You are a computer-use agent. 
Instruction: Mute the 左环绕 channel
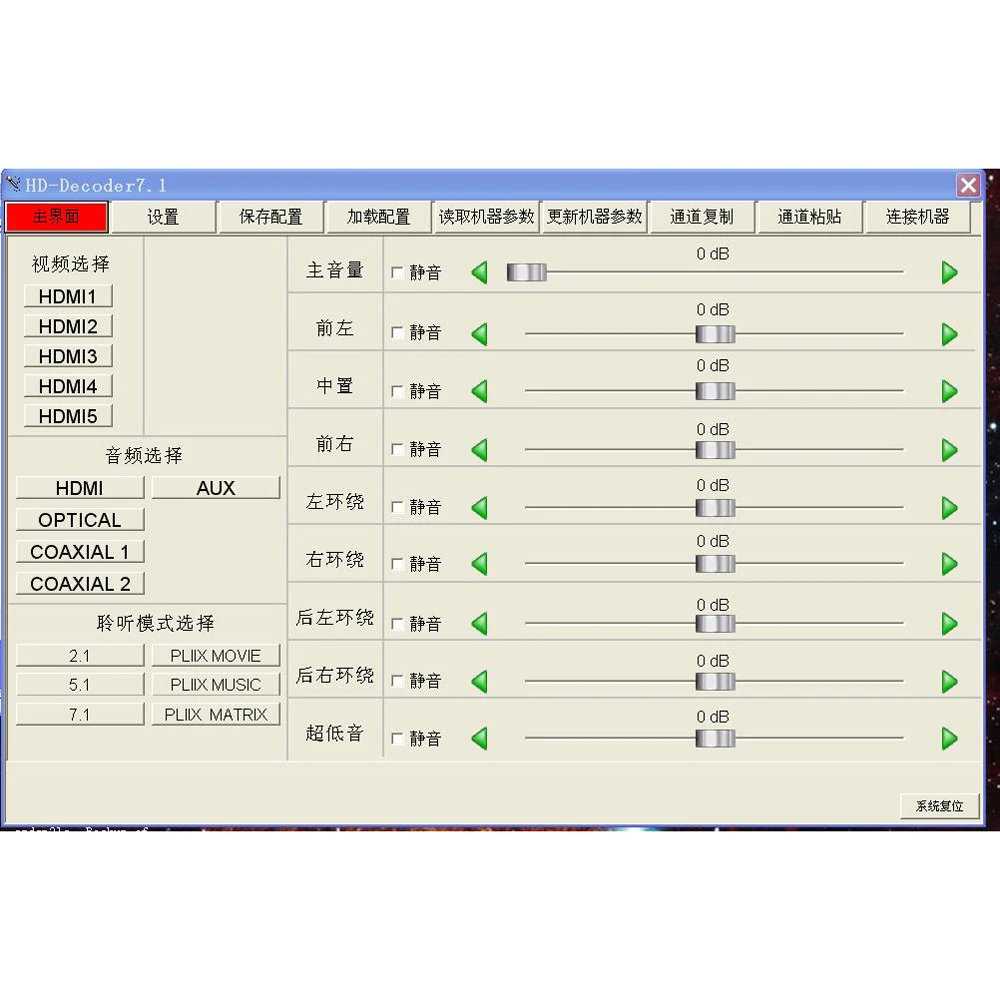pyautogui.click(x=397, y=507)
